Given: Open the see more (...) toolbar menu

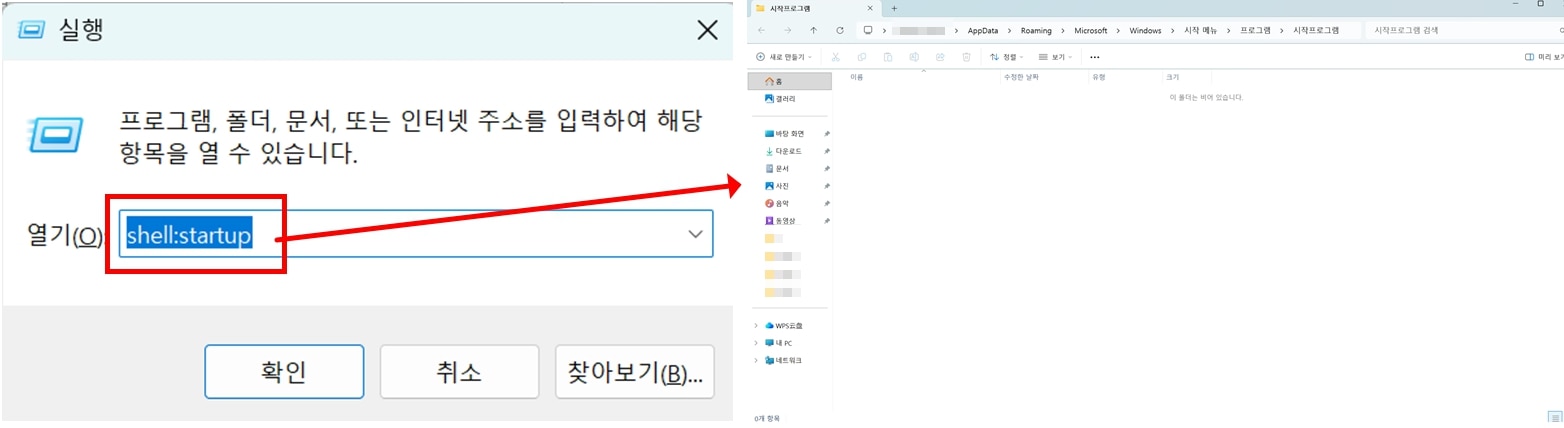Looking at the screenshot, I should 1095,57.
